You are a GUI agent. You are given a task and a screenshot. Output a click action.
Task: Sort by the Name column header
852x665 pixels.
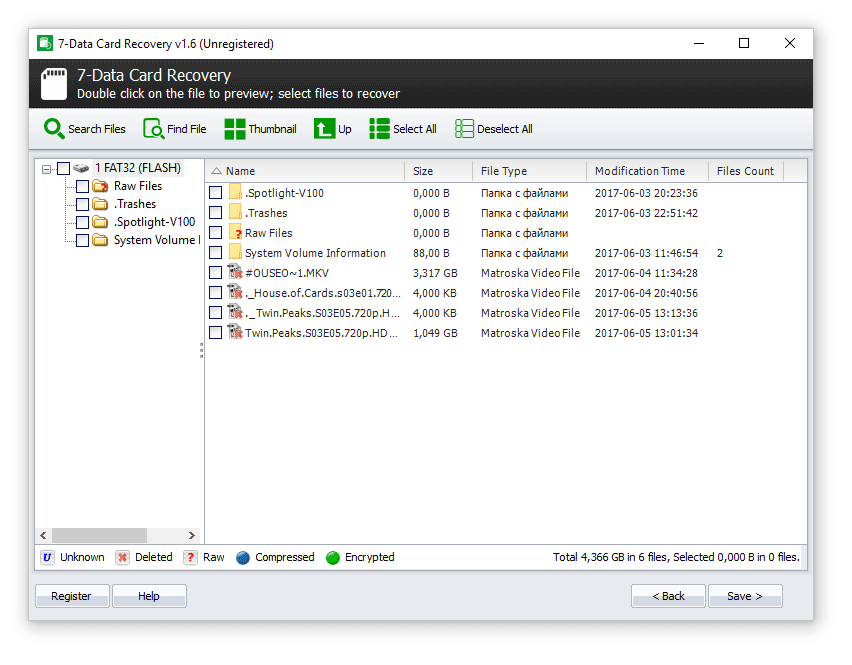click(x=305, y=171)
